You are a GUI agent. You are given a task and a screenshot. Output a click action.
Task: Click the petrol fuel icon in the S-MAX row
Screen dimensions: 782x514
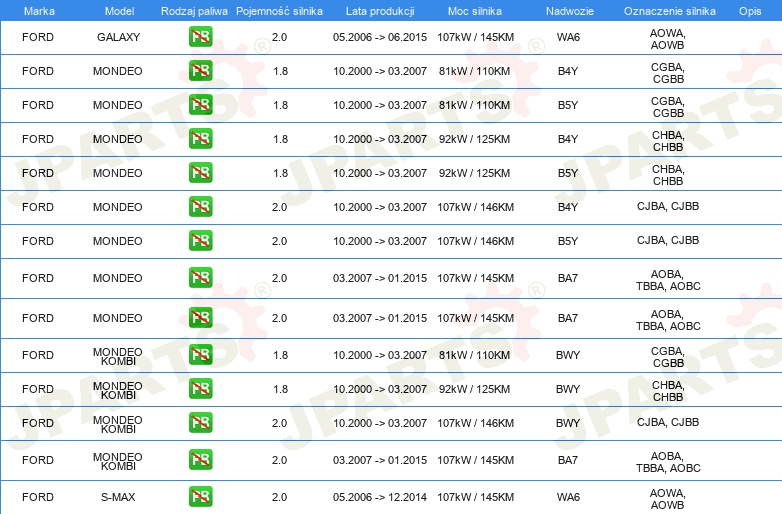click(200, 497)
